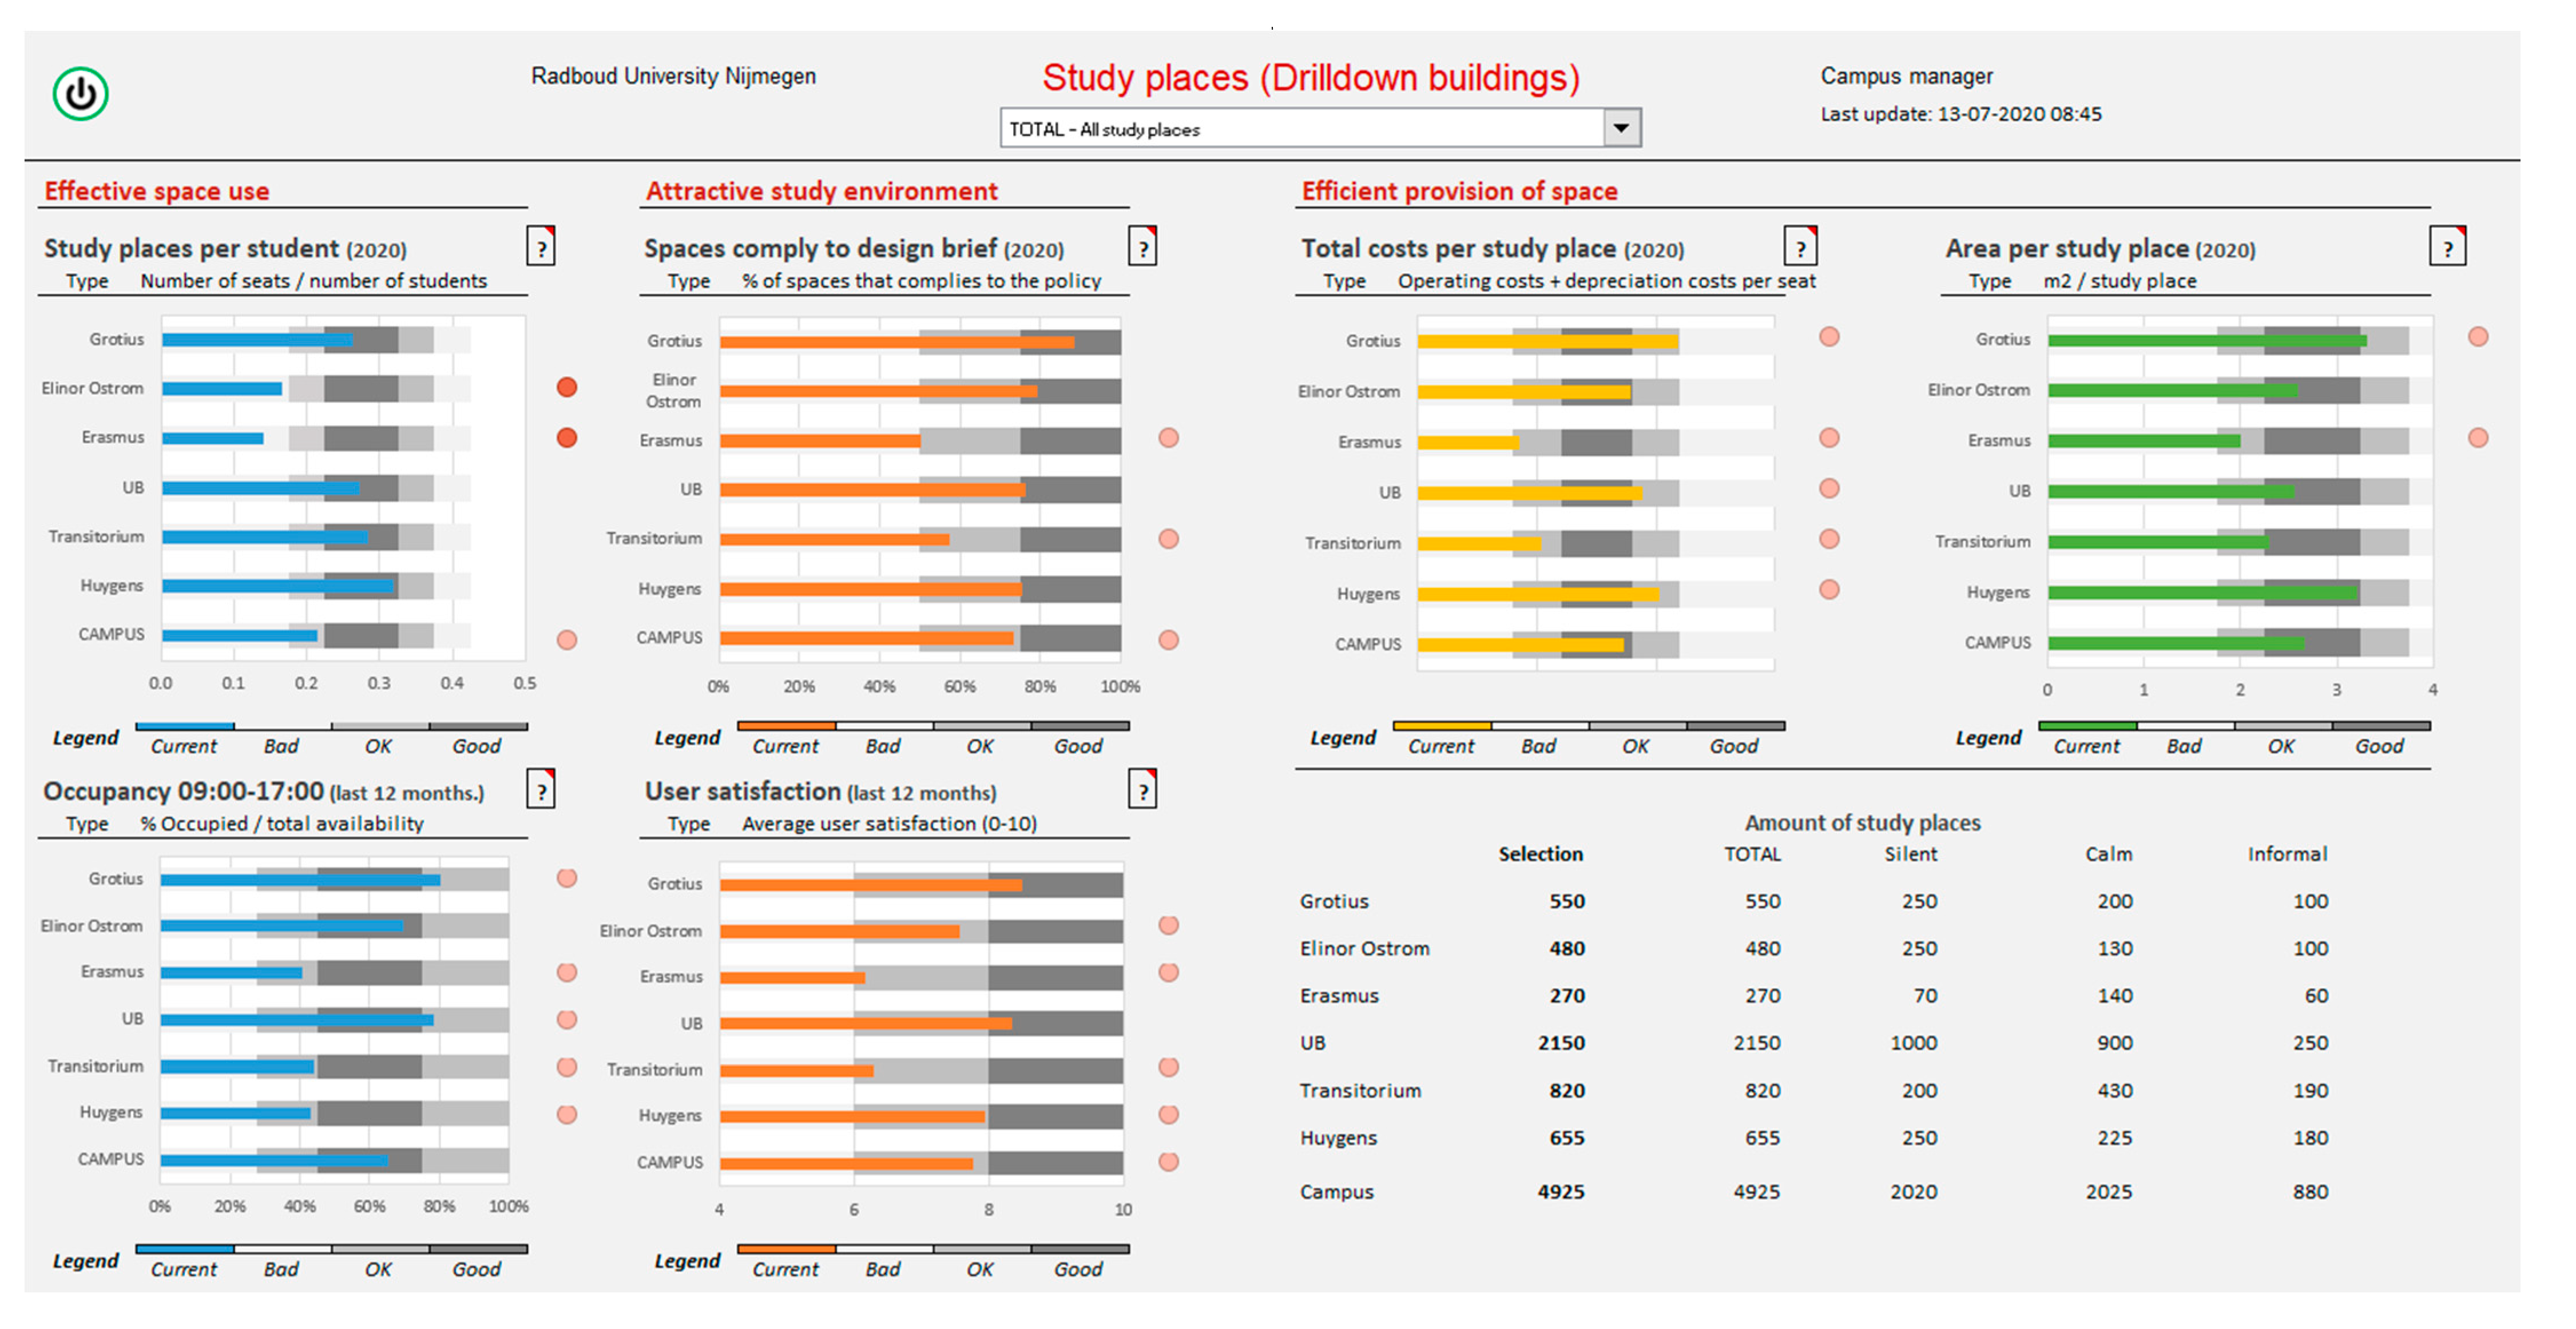Open help for Total costs per study place
2576x1329 pixels.
pyautogui.click(x=1800, y=246)
